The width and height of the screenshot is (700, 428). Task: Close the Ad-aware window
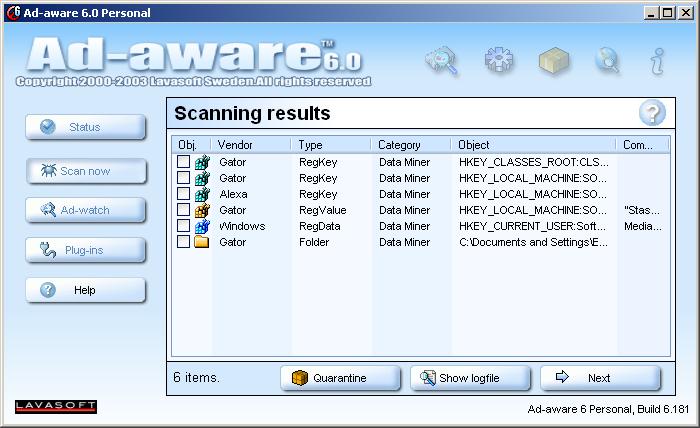pyautogui.click(x=686, y=13)
